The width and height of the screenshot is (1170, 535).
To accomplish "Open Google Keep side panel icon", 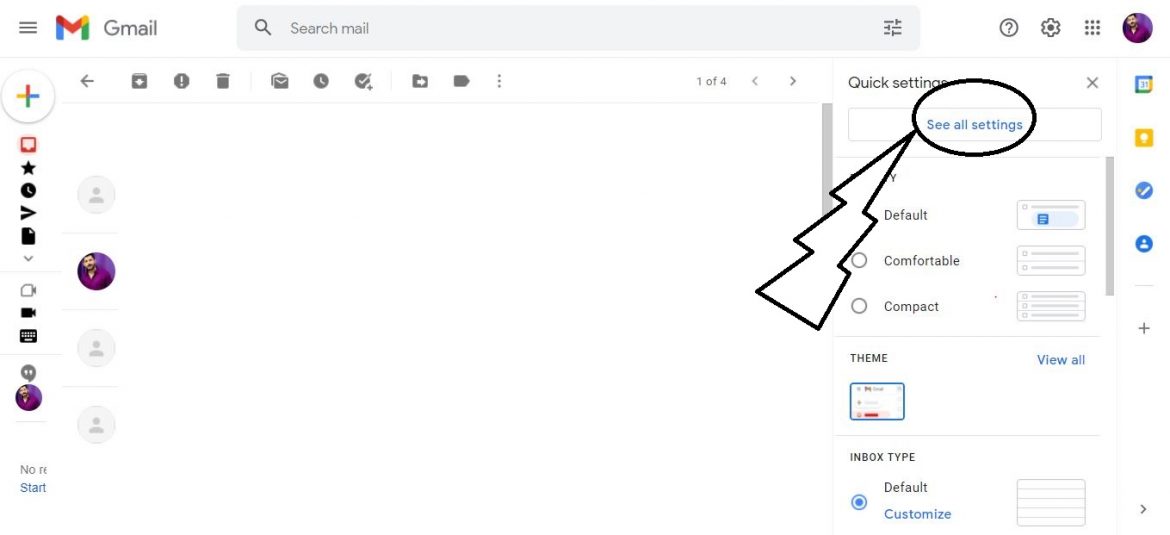I will (x=1143, y=138).
